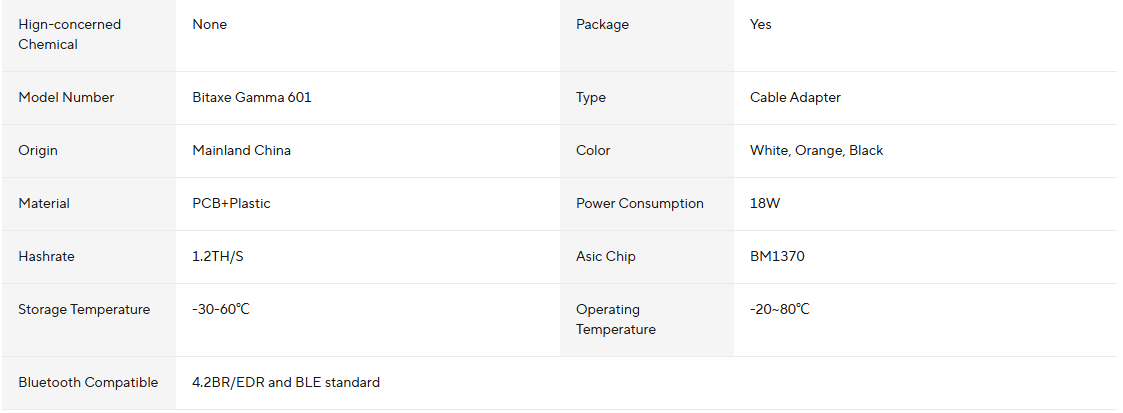Select the "Power Consumption" label
This screenshot has width=1123, height=413.
pyautogui.click(x=639, y=204)
